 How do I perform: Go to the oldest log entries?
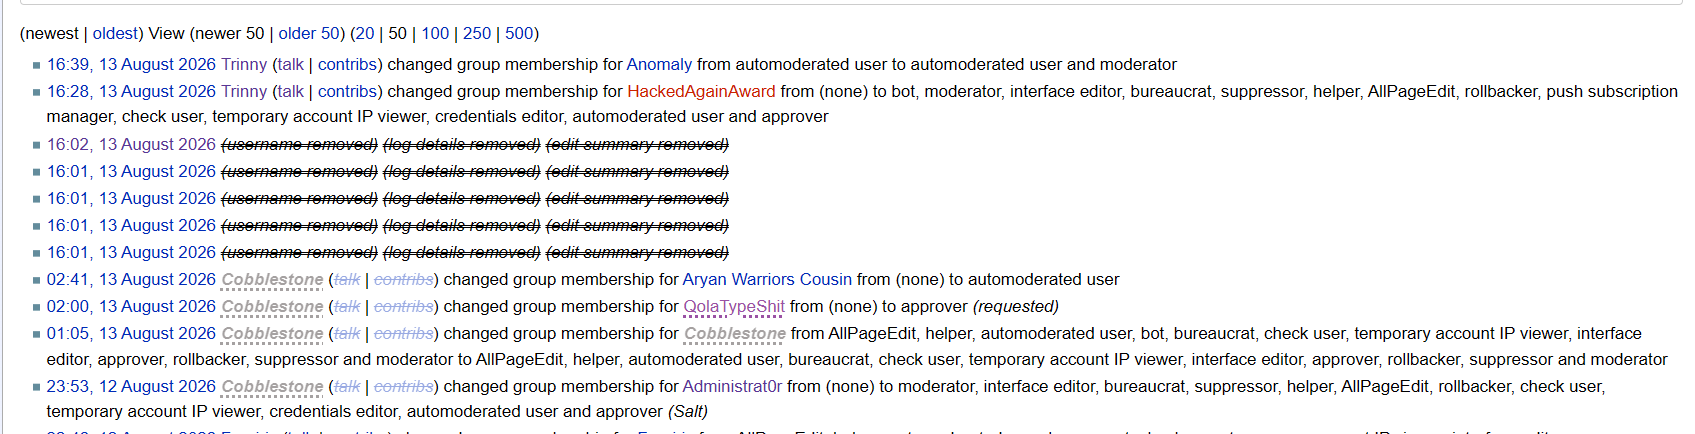(x=116, y=34)
